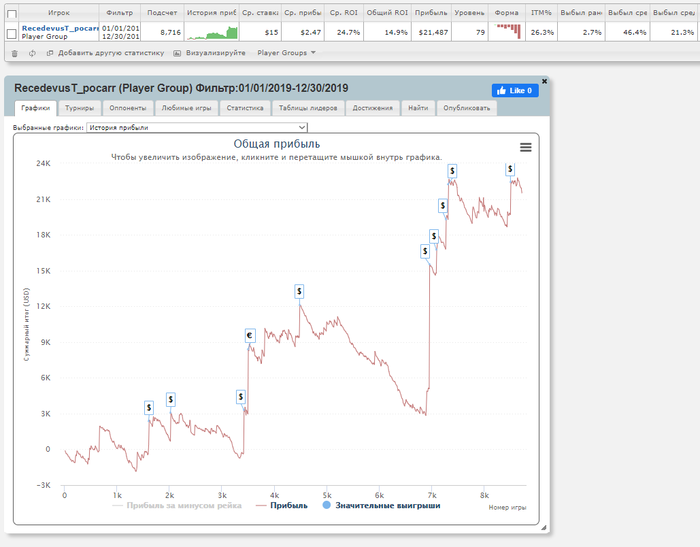Click the 24.7% average ROI cell
Viewport: 700px width, 547px height.
click(x=349, y=33)
